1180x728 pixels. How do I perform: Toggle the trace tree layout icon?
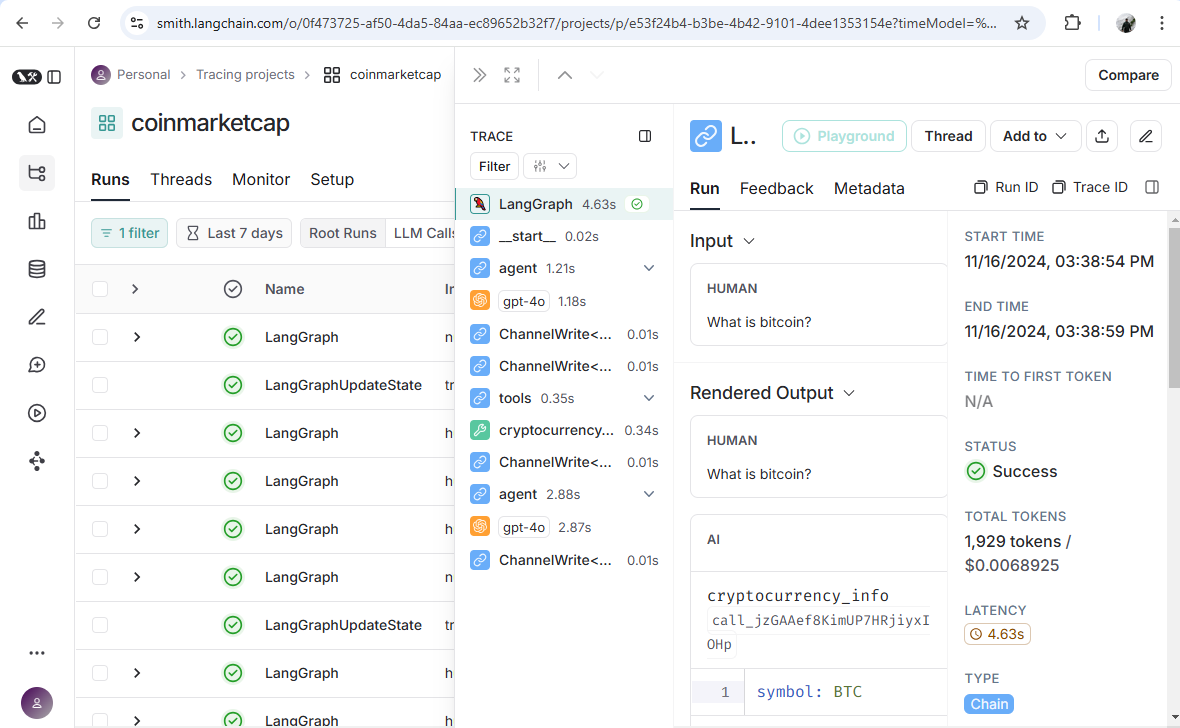click(645, 136)
